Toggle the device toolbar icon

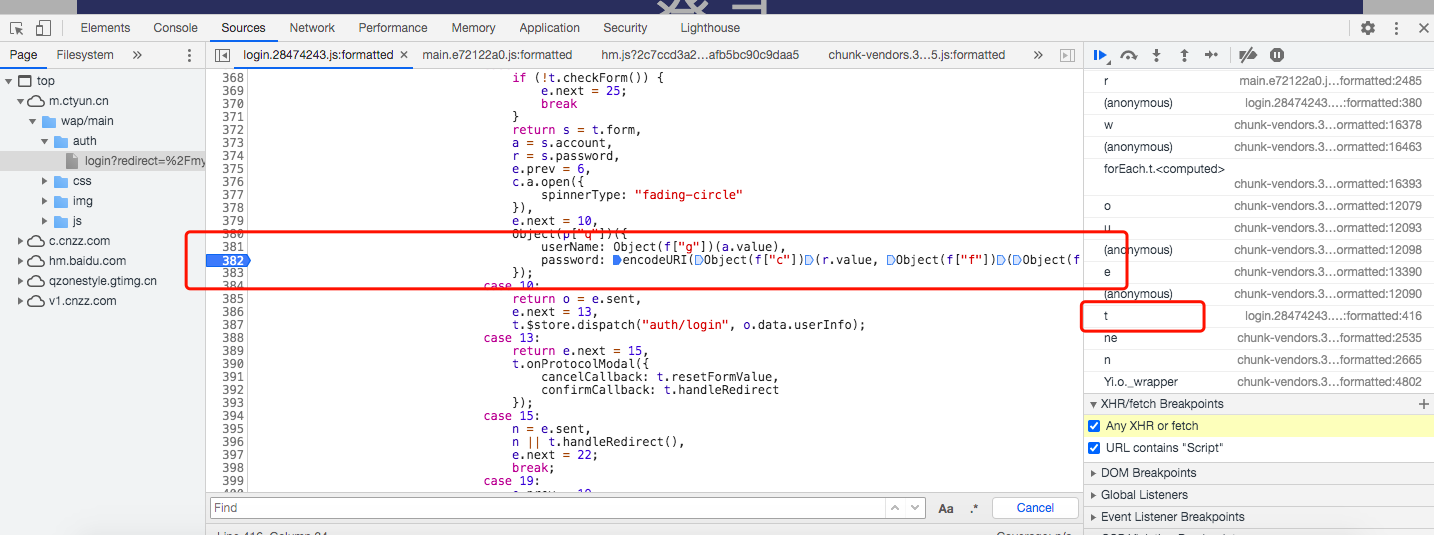point(43,28)
